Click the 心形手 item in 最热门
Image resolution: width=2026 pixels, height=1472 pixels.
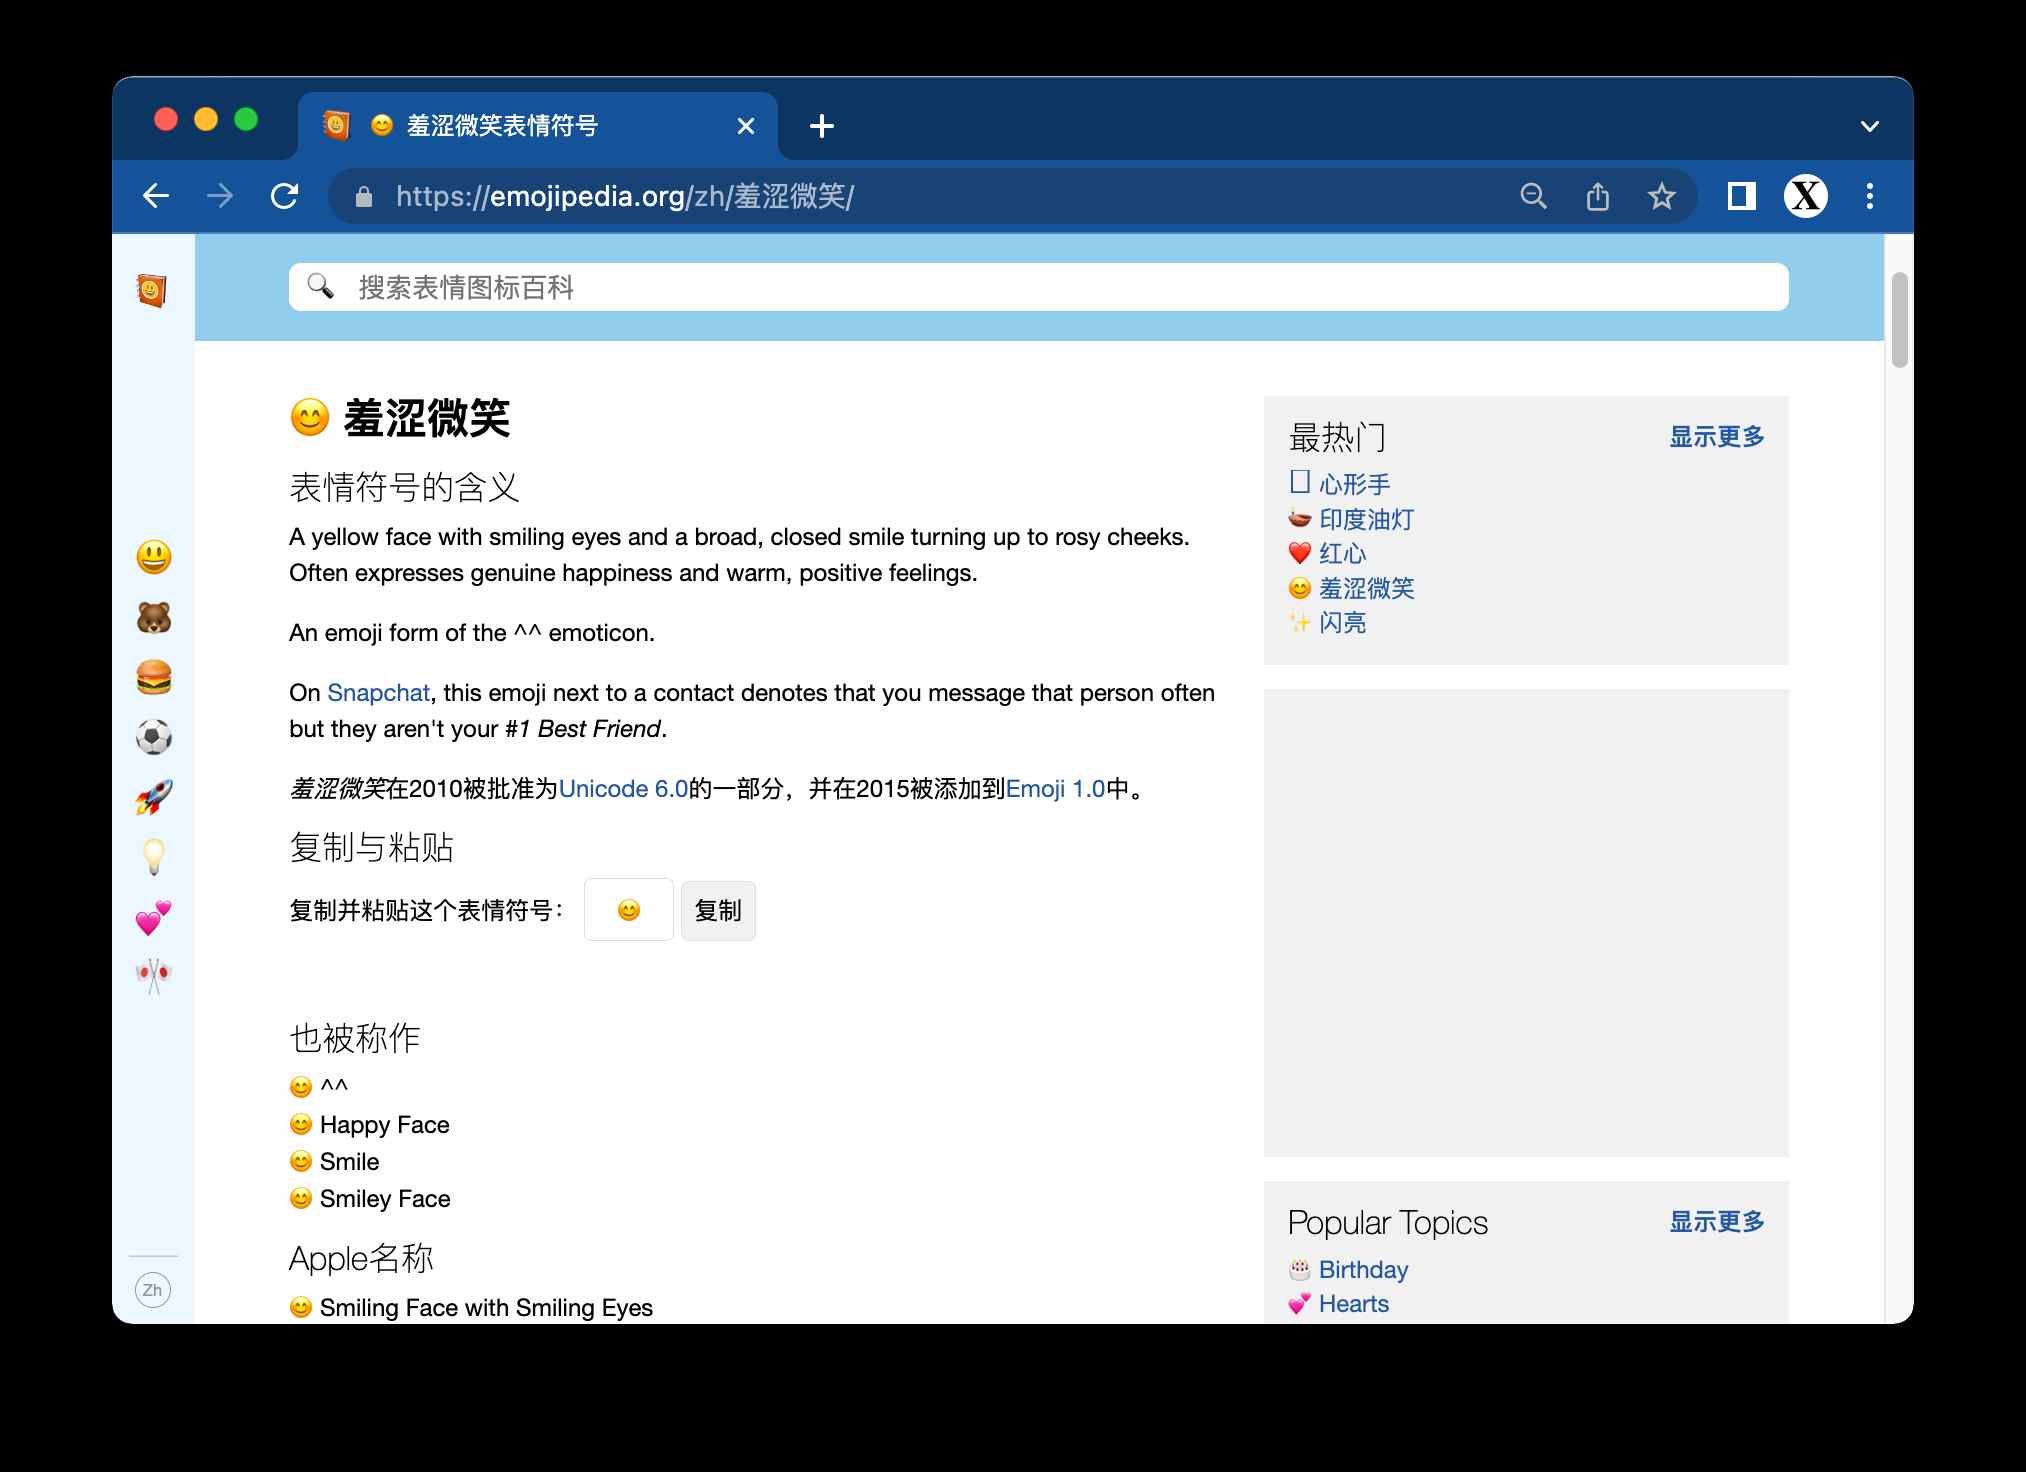coord(1350,484)
